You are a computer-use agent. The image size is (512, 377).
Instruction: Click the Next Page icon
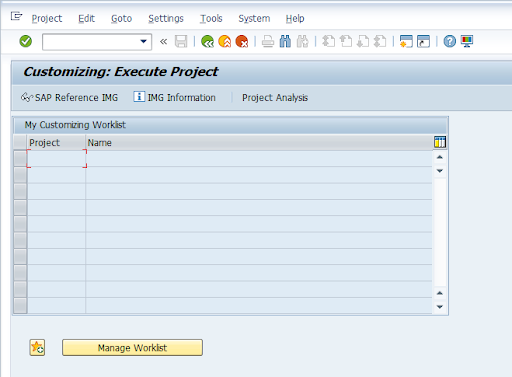point(363,42)
